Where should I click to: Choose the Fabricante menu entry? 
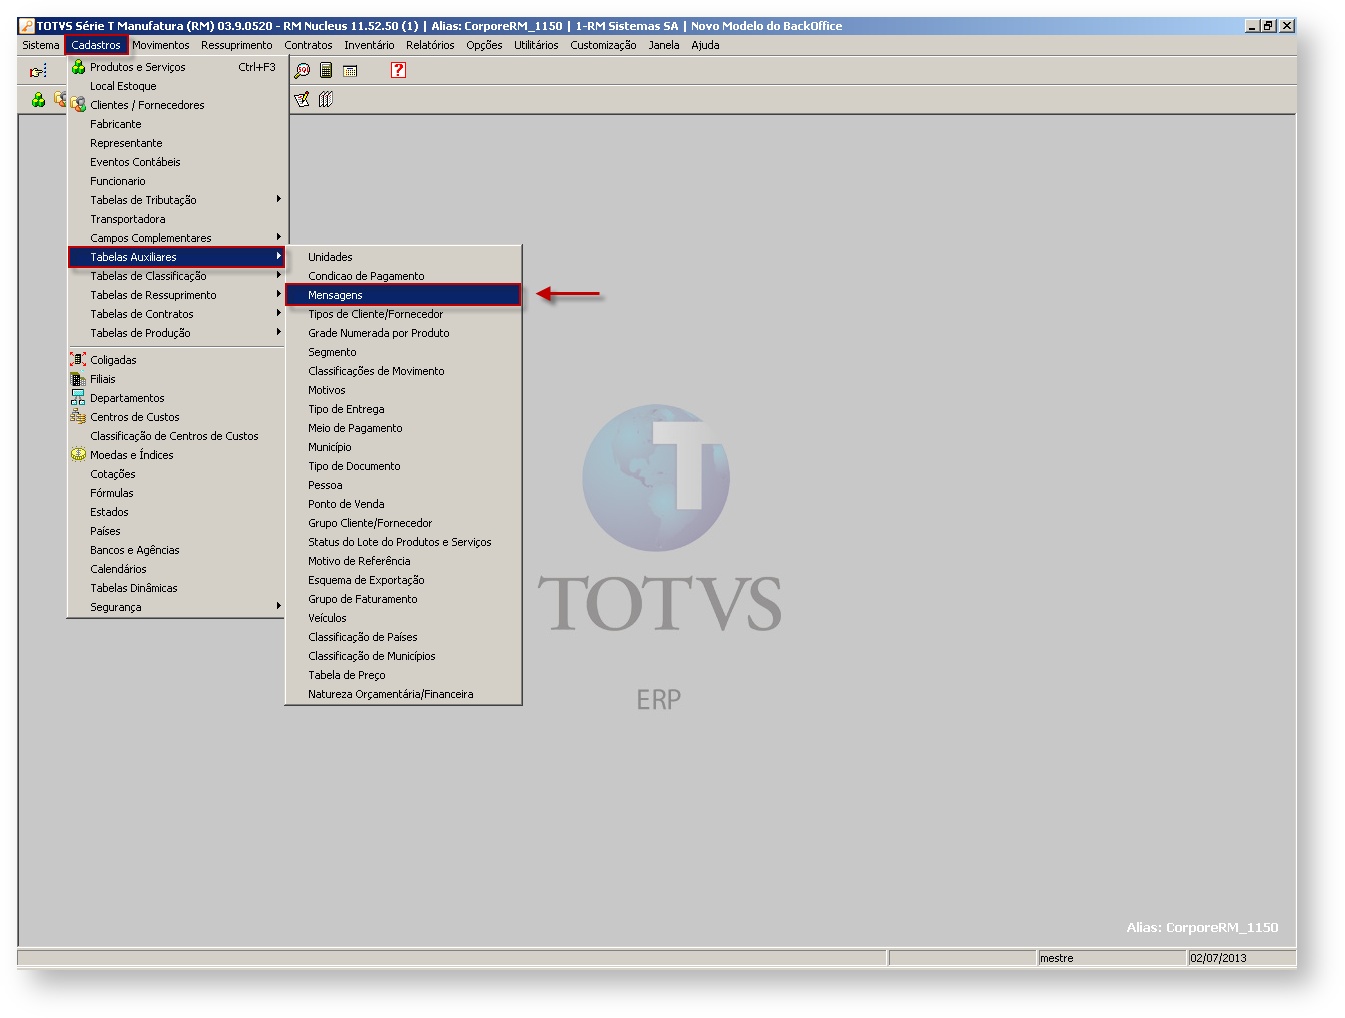[177, 124]
